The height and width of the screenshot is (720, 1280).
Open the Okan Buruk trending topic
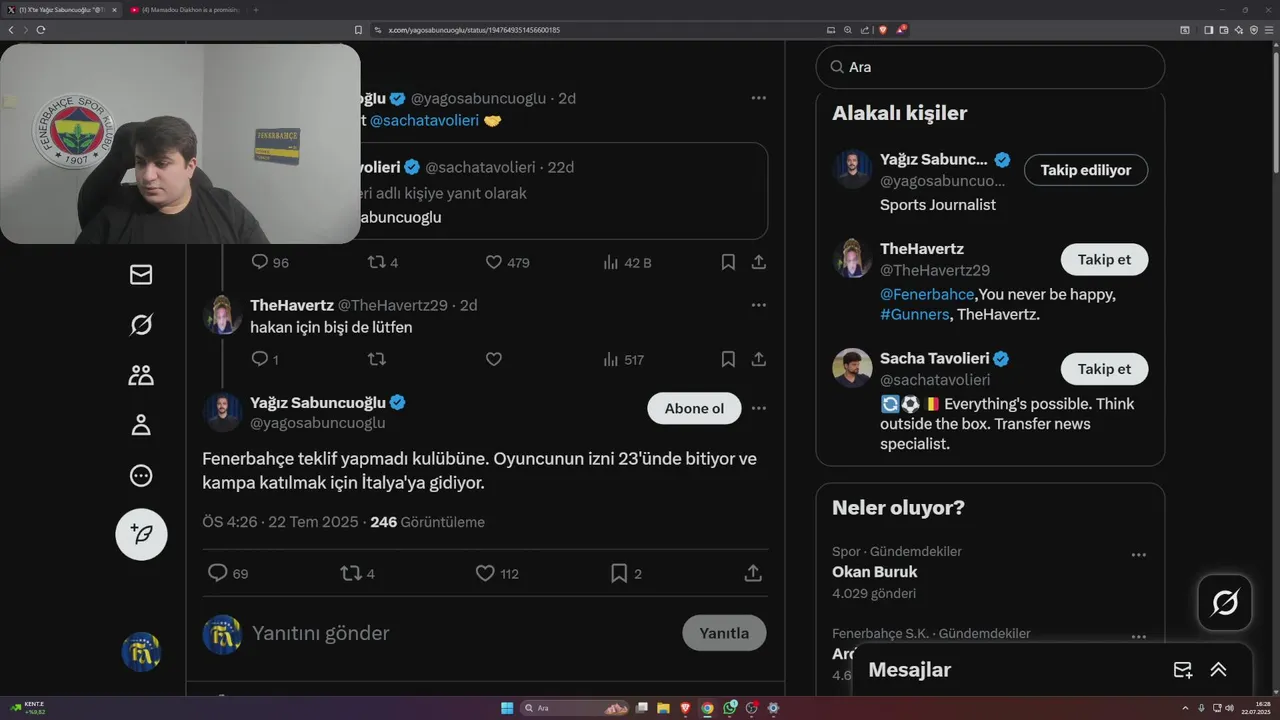(x=875, y=572)
